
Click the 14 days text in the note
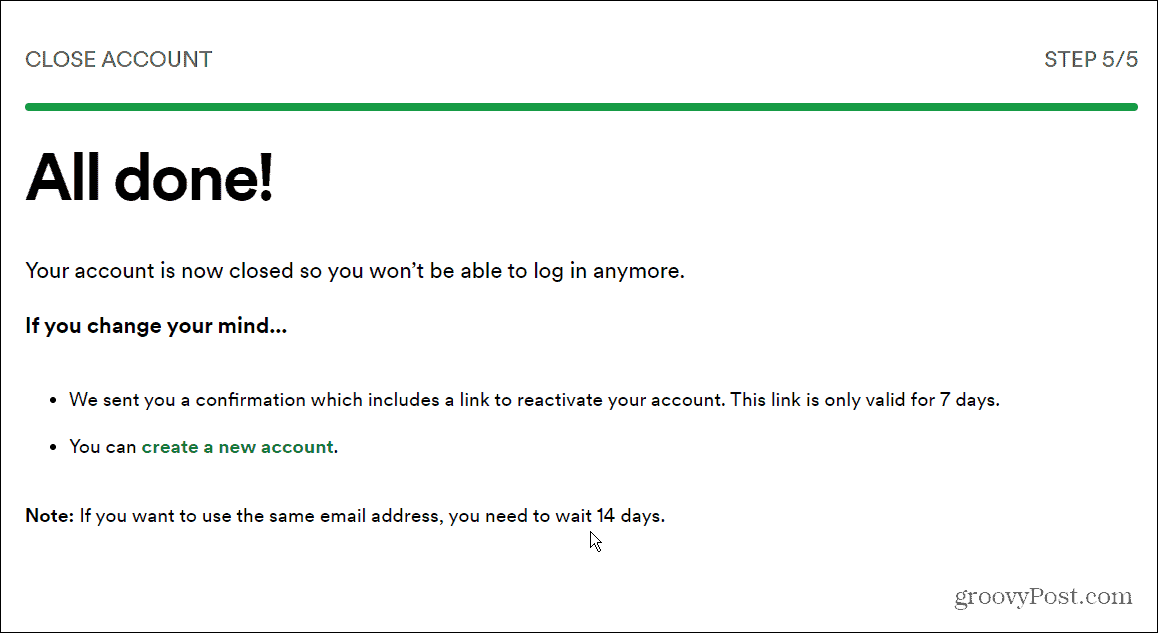pyautogui.click(x=631, y=516)
